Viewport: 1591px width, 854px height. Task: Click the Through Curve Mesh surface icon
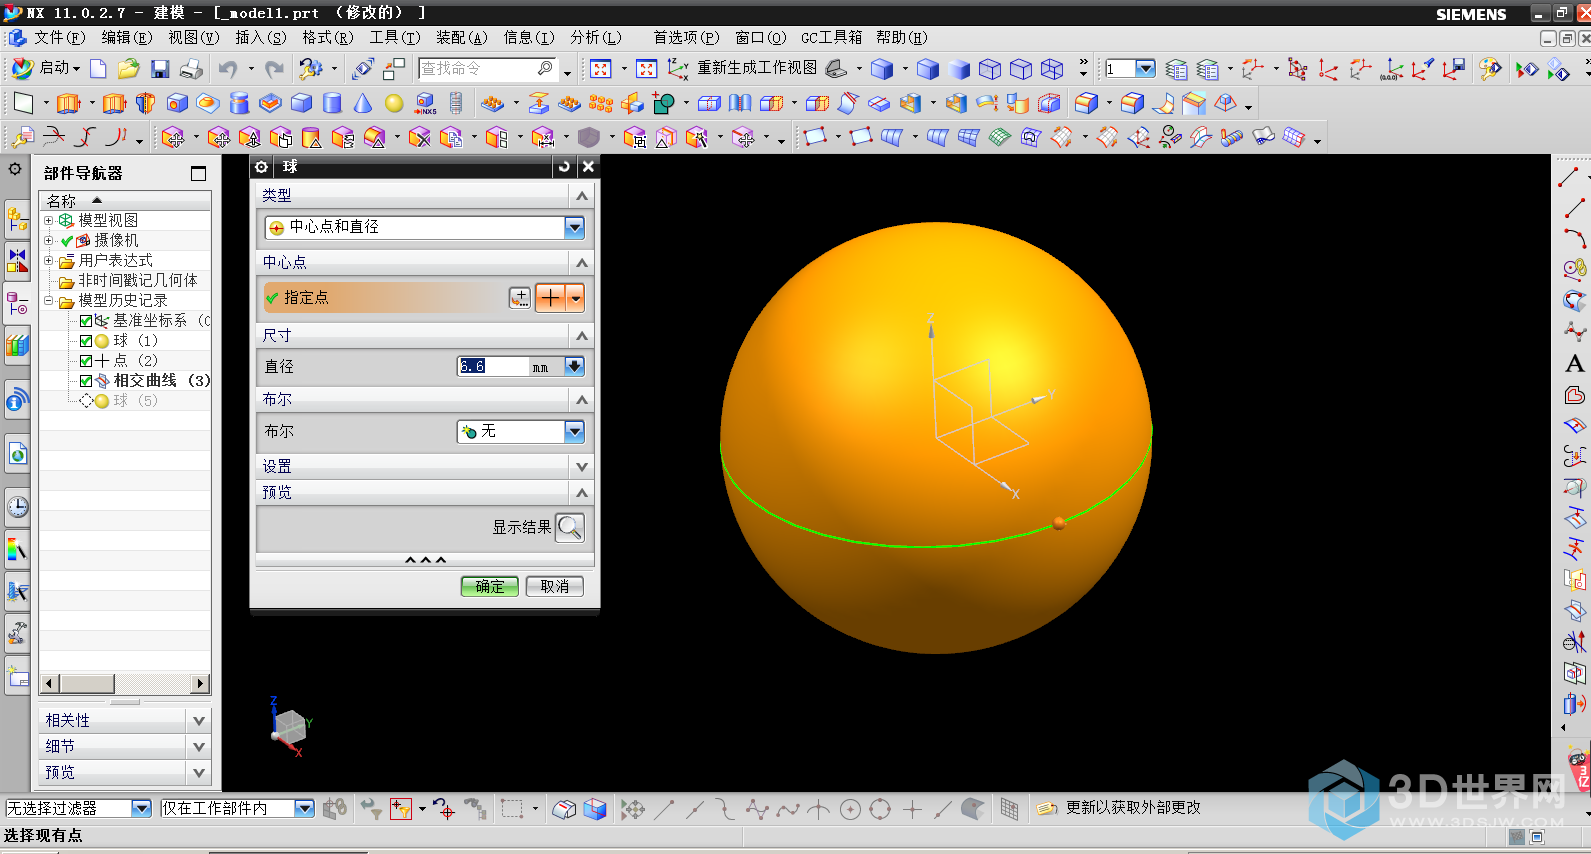click(x=968, y=137)
